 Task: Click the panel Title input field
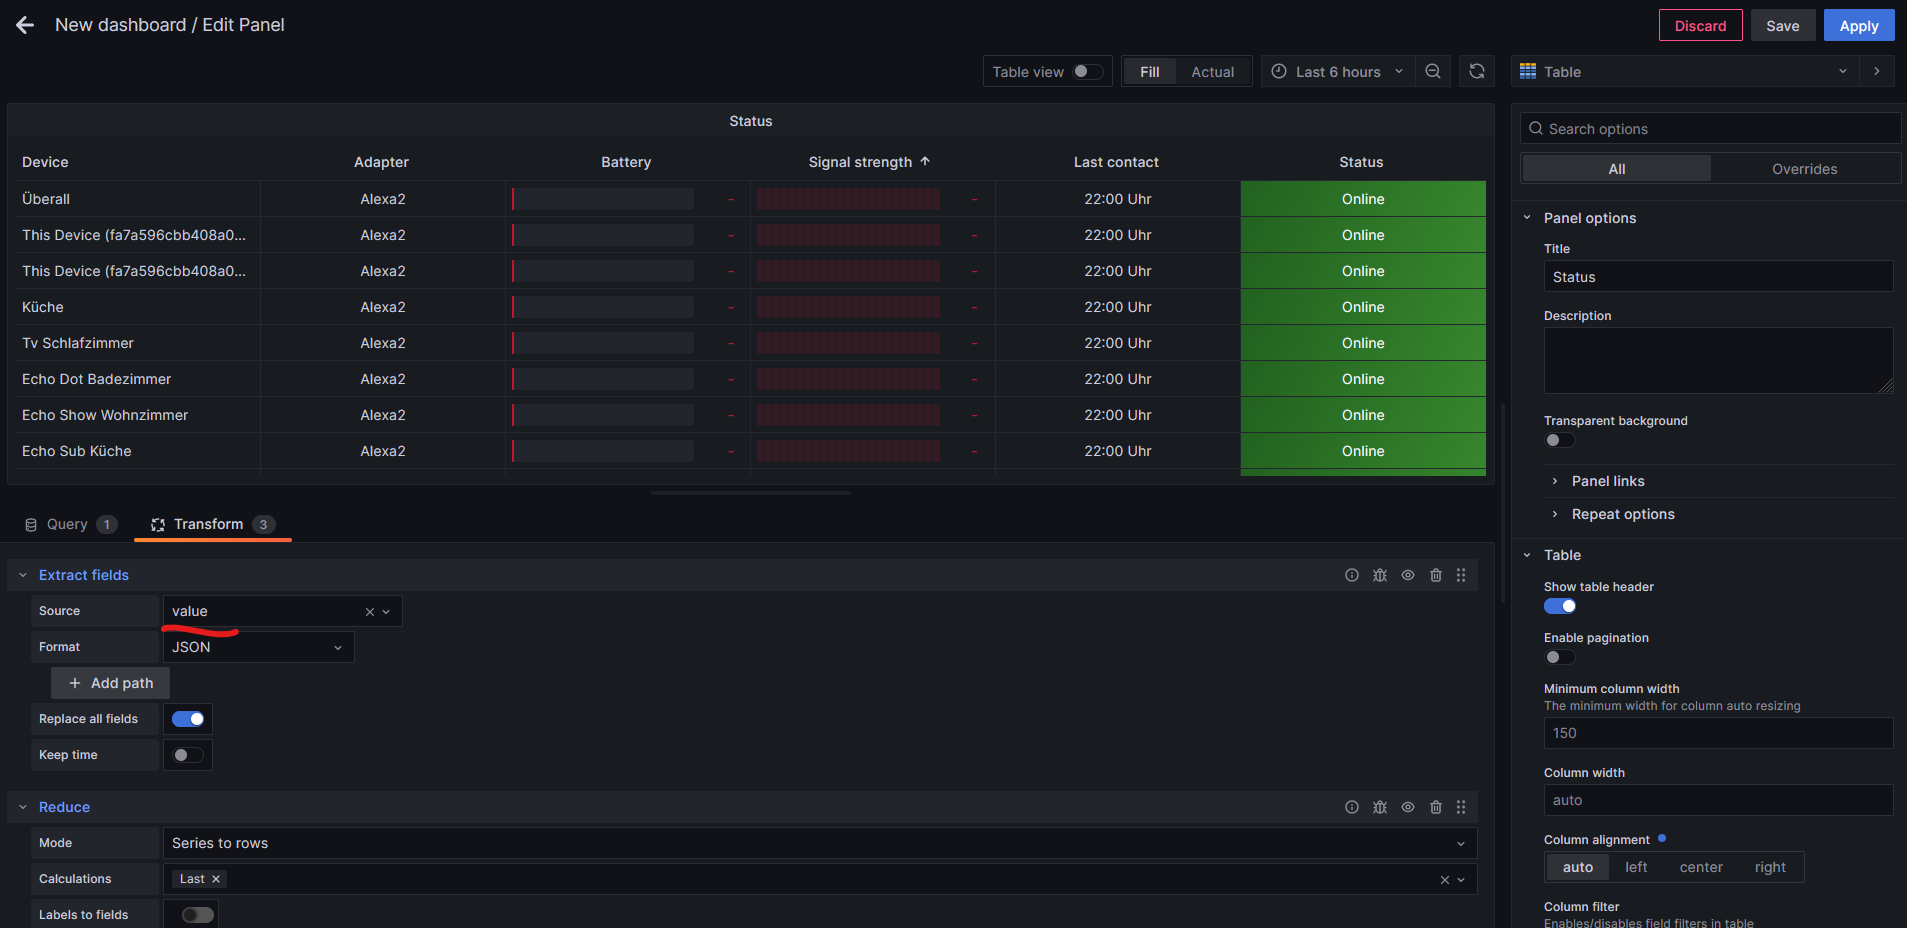(x=1719, y=277)
